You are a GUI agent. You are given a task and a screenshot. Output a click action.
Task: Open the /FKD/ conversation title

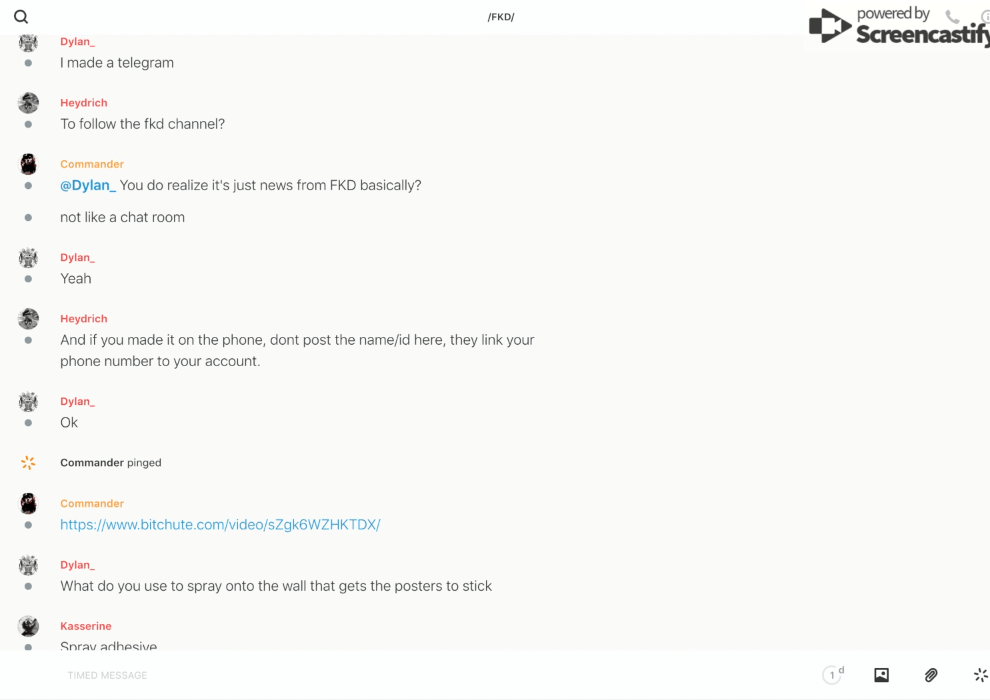pyautogui.click(x=501, y=17)
